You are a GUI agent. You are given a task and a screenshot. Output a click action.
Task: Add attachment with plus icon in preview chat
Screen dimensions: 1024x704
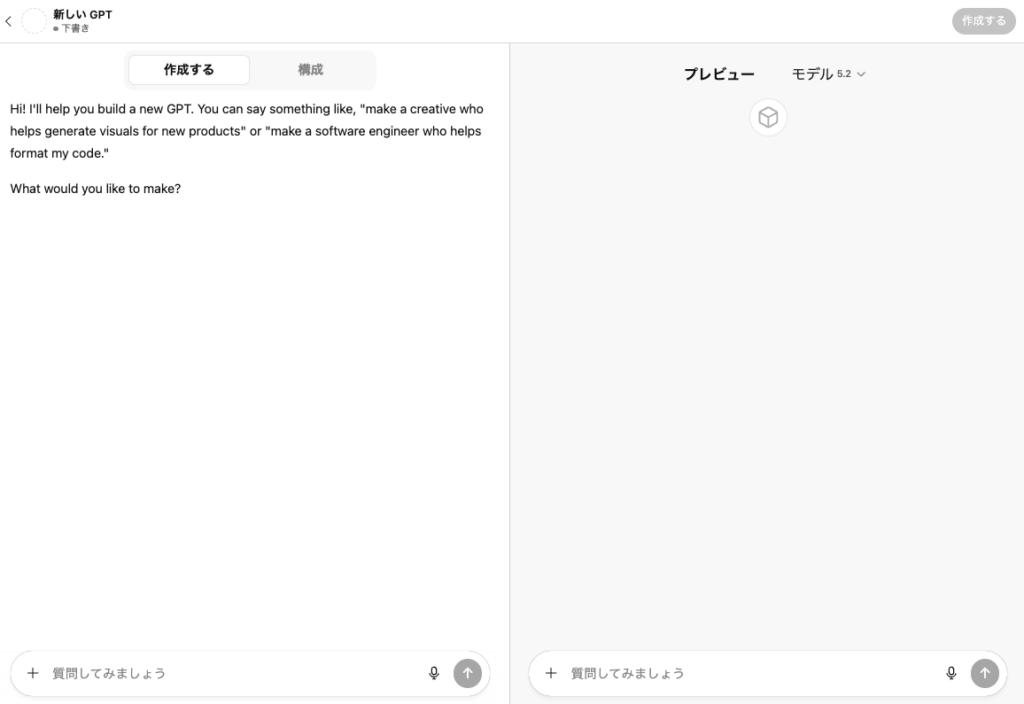point(551,673)
